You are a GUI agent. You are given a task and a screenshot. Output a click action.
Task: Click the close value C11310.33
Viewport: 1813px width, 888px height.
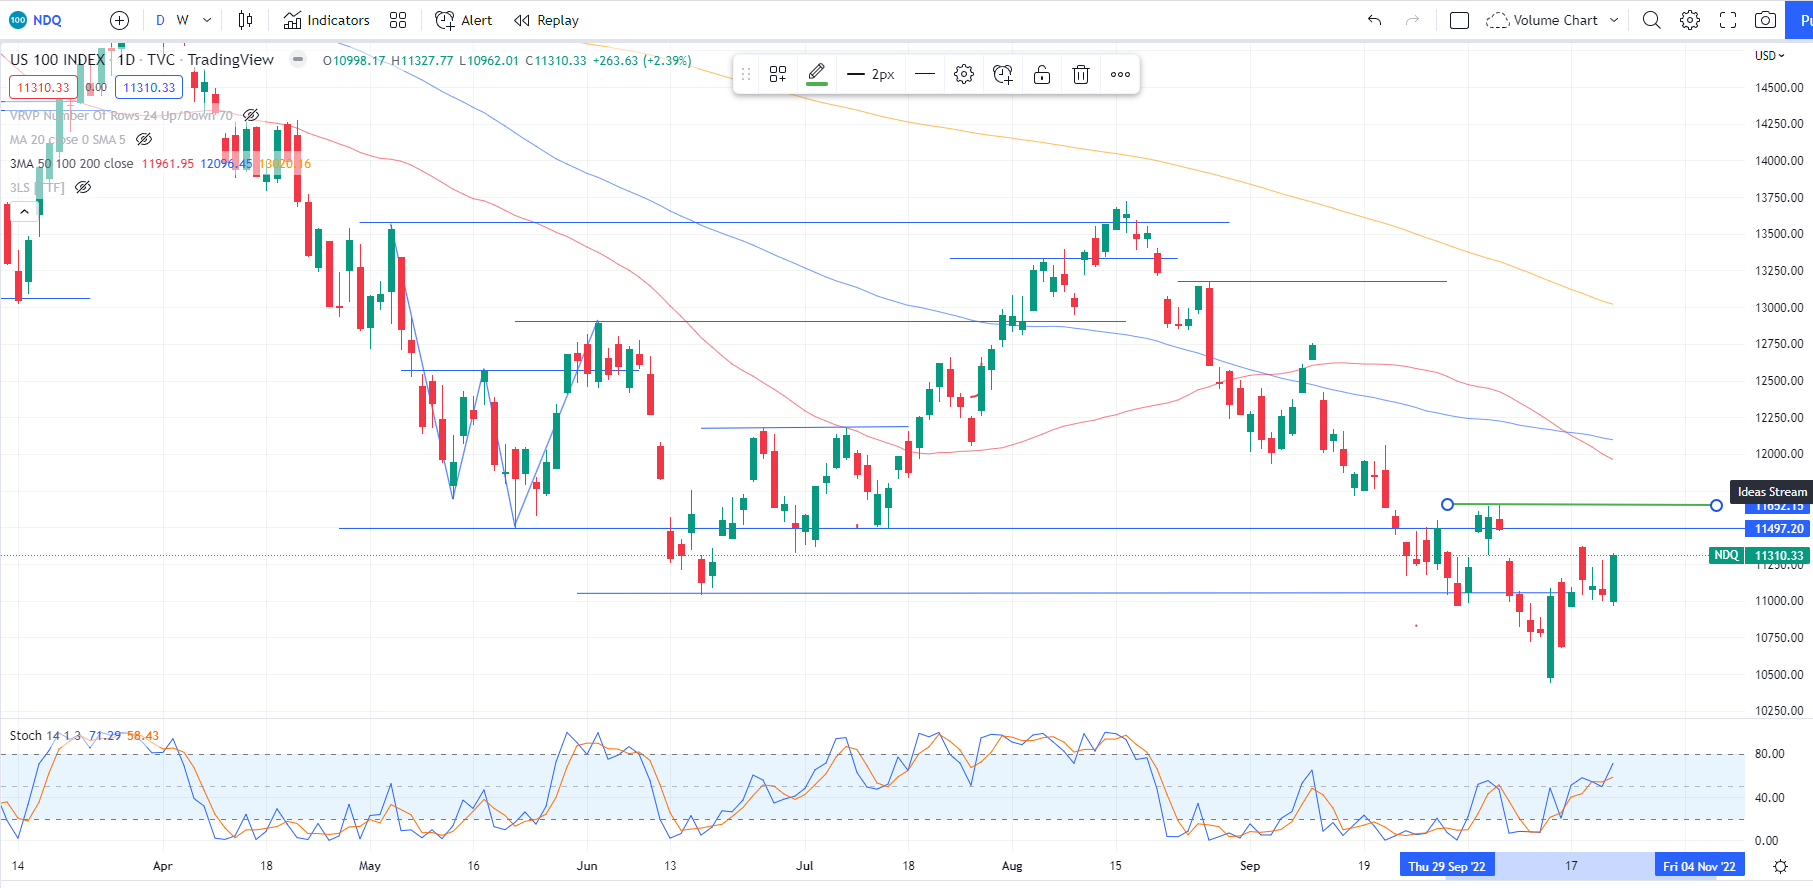point(556,61)
